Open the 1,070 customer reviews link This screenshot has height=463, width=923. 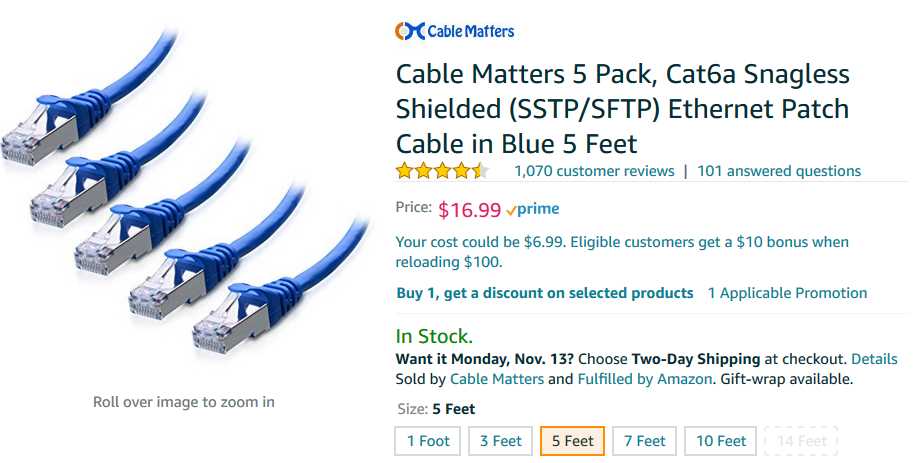coord(594,171)
